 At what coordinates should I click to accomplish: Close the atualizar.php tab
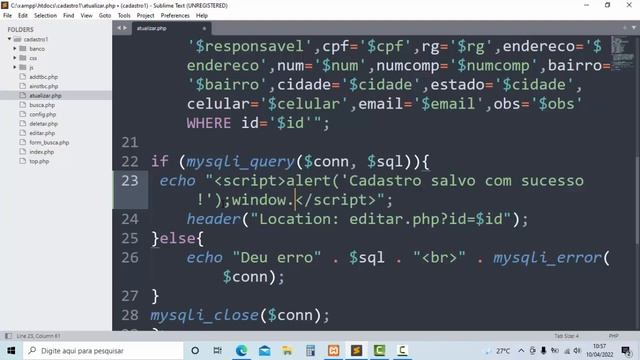(x=204, y=29)
